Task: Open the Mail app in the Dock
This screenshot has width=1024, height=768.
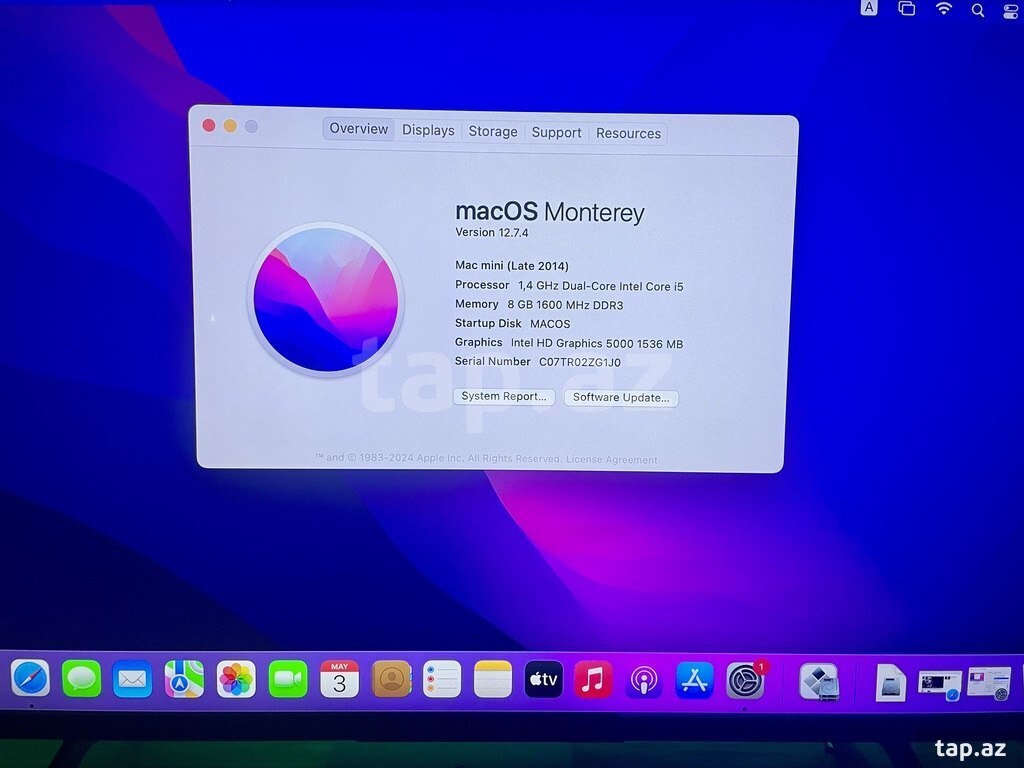Action: pyautogui.click(x=132, y=679)
